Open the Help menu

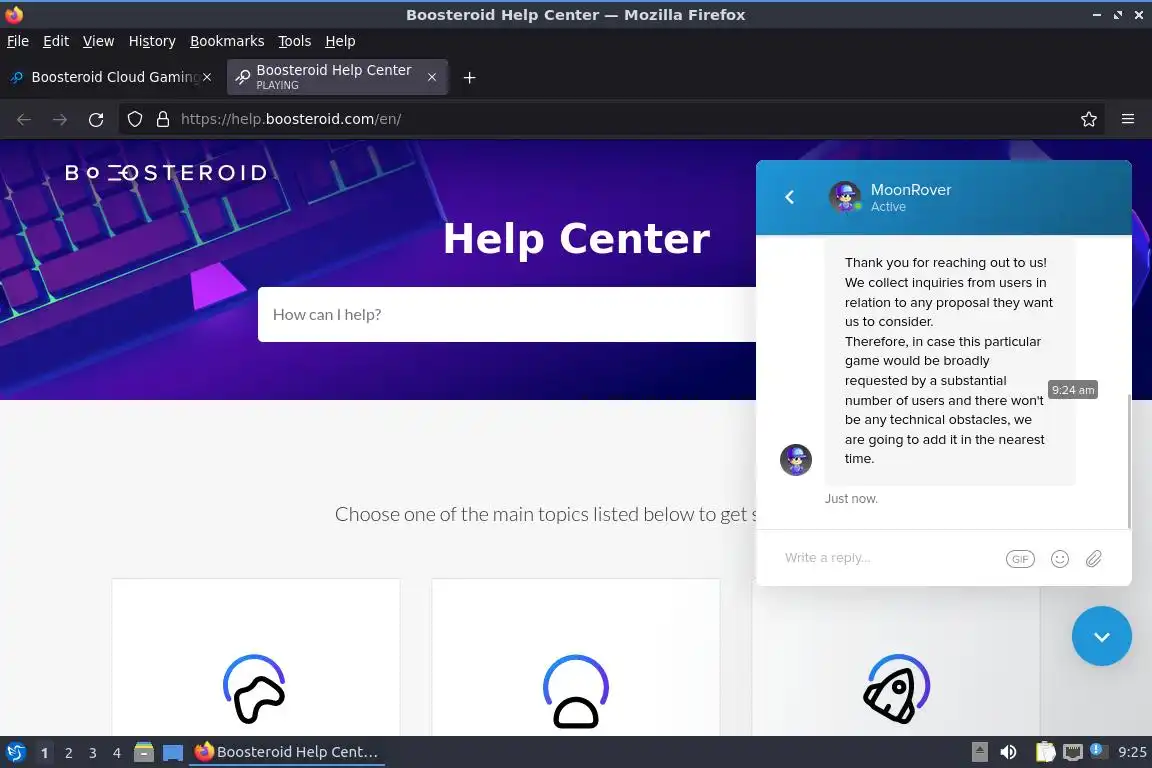pyautogui.click(x=340, y=41)
